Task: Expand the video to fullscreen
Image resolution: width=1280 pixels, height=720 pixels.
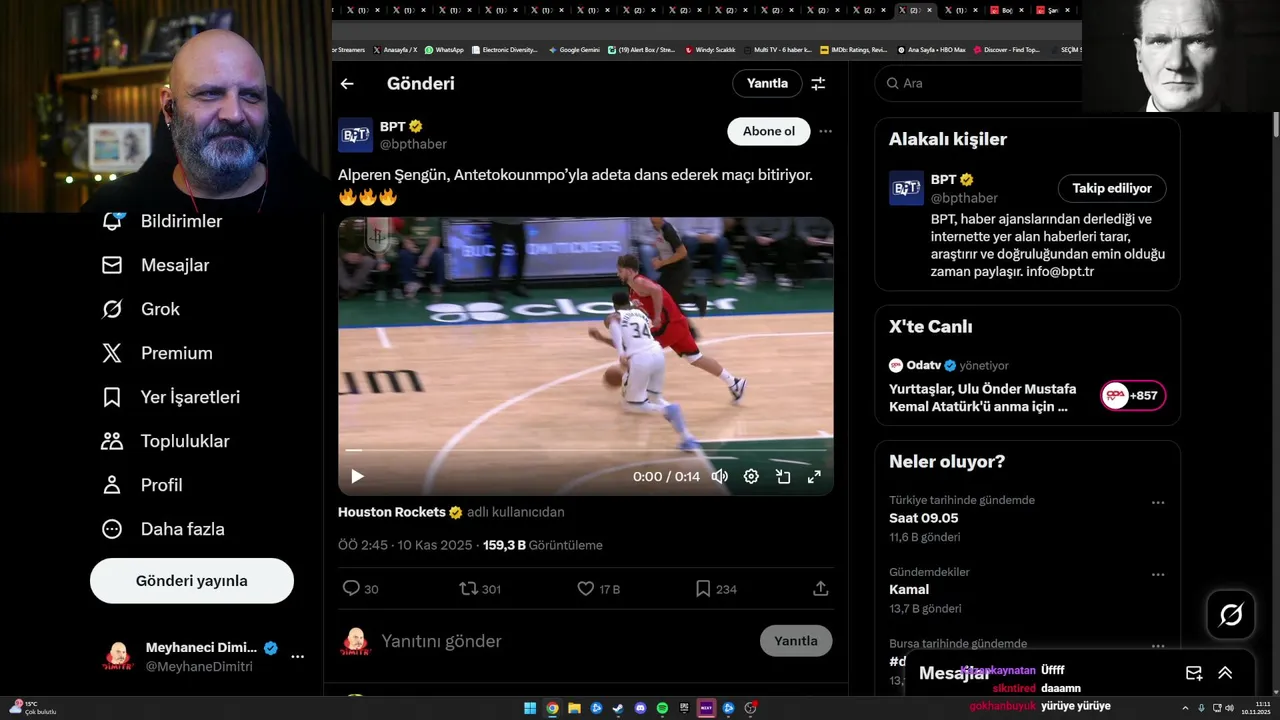Action: 814,477
